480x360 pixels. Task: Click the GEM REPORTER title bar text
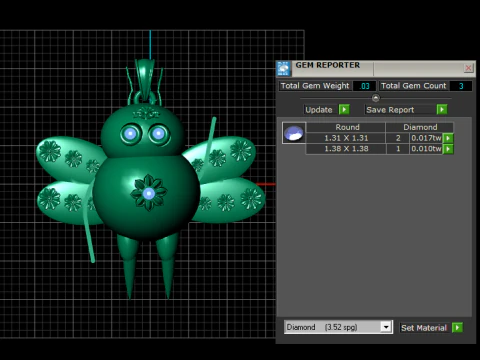(328, 65)
